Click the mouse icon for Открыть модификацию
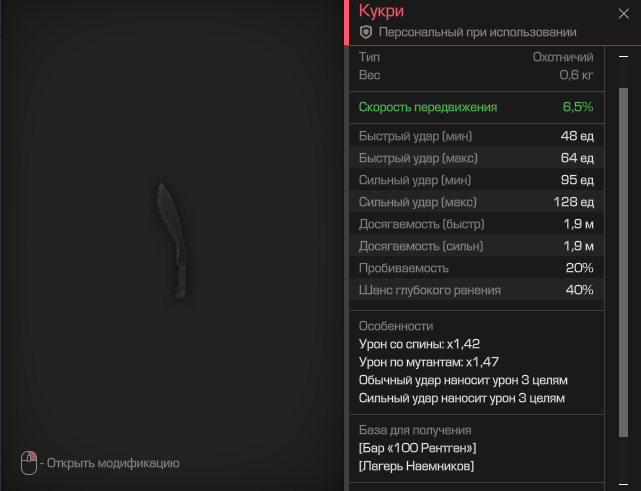This screenshot has height=491, width=641. click(29, 463)
